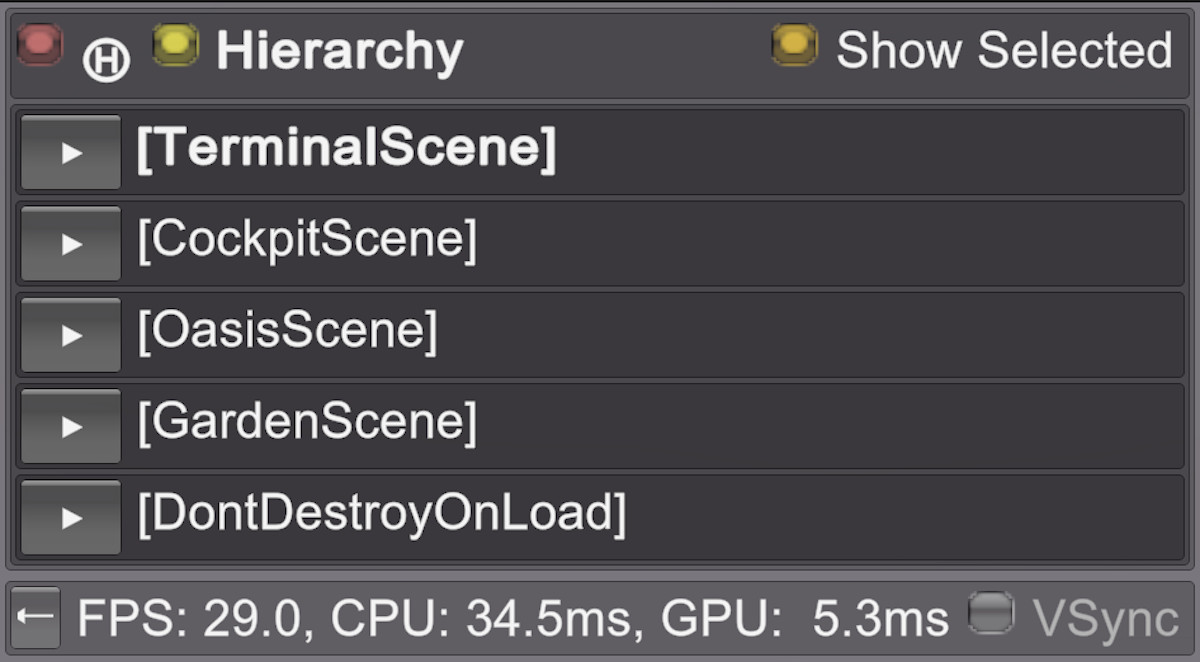
Task: Click the yellow indicator beside Hierarchy title
Action: 174,44
